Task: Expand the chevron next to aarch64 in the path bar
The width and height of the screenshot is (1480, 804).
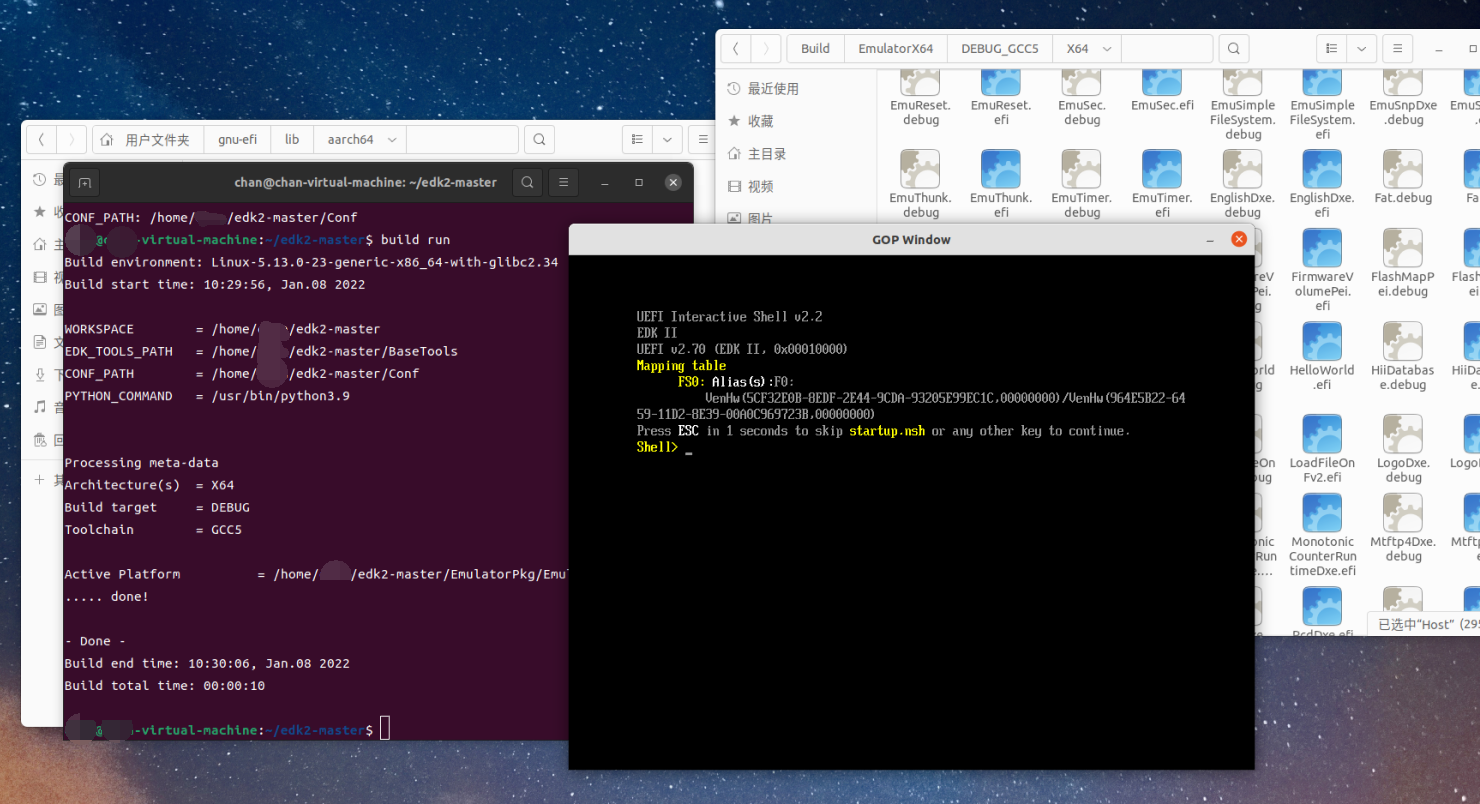Action: pos(391,139)
